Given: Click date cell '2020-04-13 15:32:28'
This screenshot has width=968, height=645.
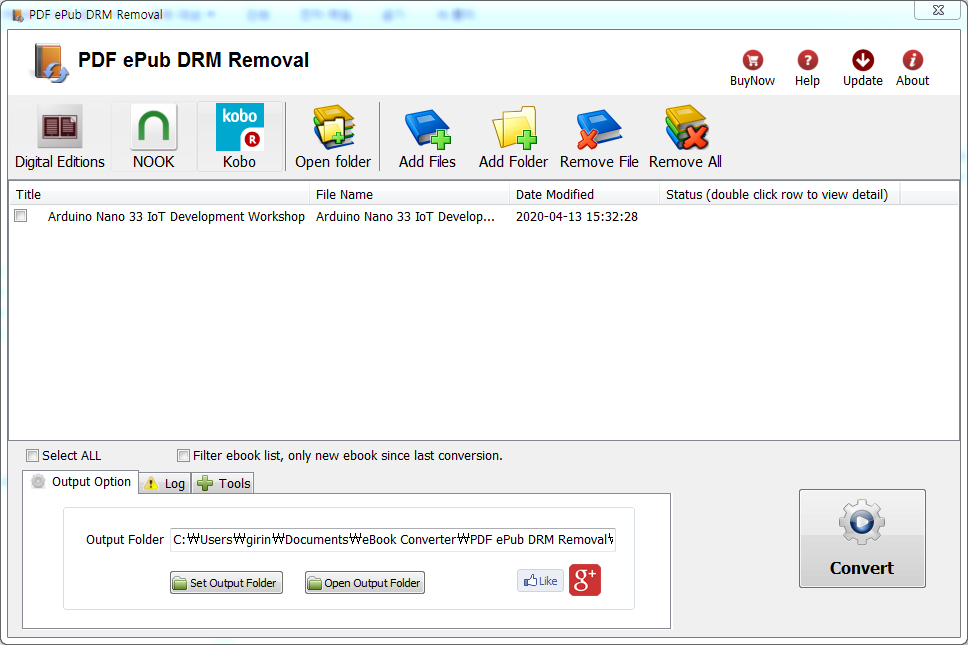Looking at the screenshot, I should (x=577, y=217).
